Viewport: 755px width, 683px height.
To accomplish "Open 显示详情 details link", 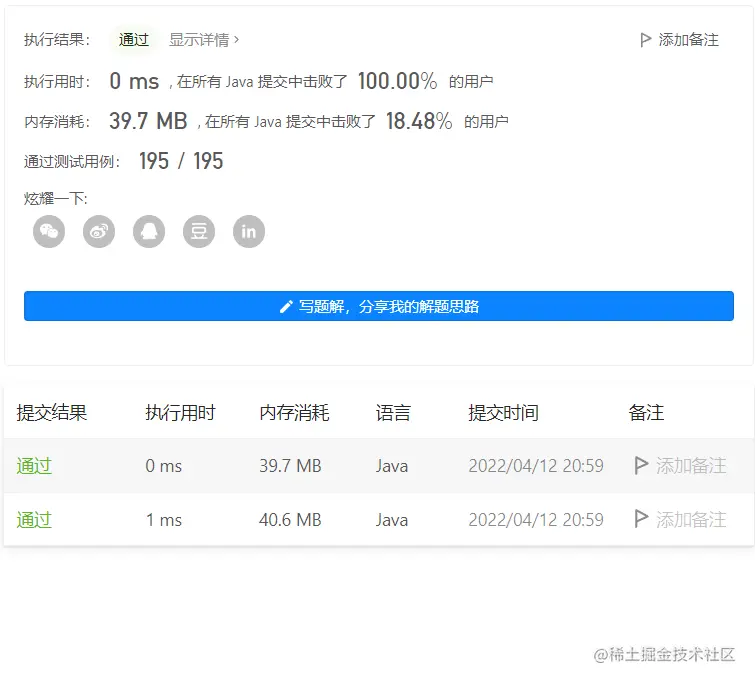I will [199, 40].
